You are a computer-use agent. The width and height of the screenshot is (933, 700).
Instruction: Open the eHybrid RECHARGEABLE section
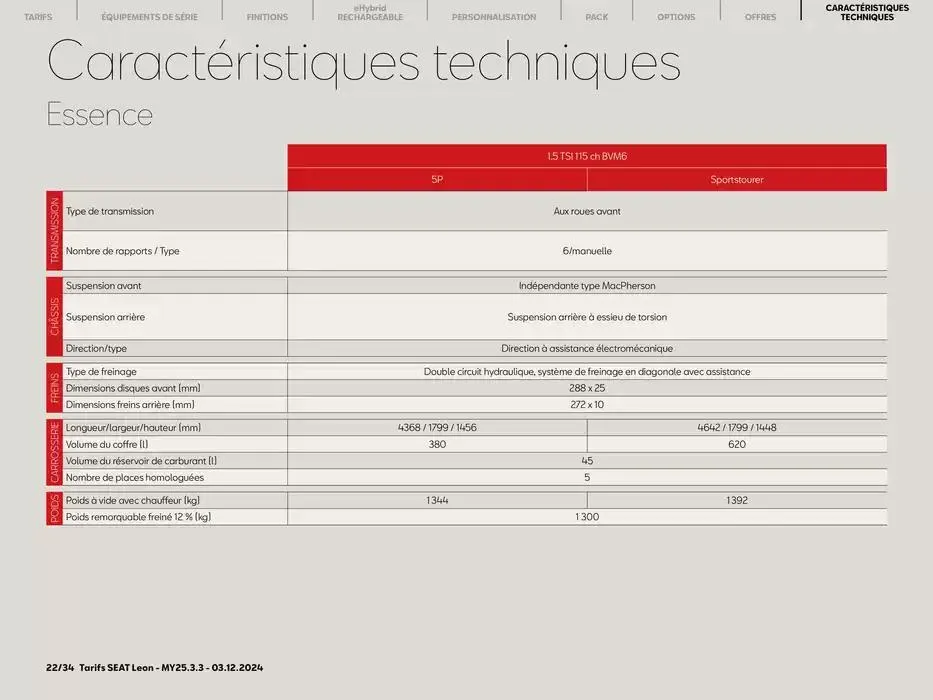point(369,12)
